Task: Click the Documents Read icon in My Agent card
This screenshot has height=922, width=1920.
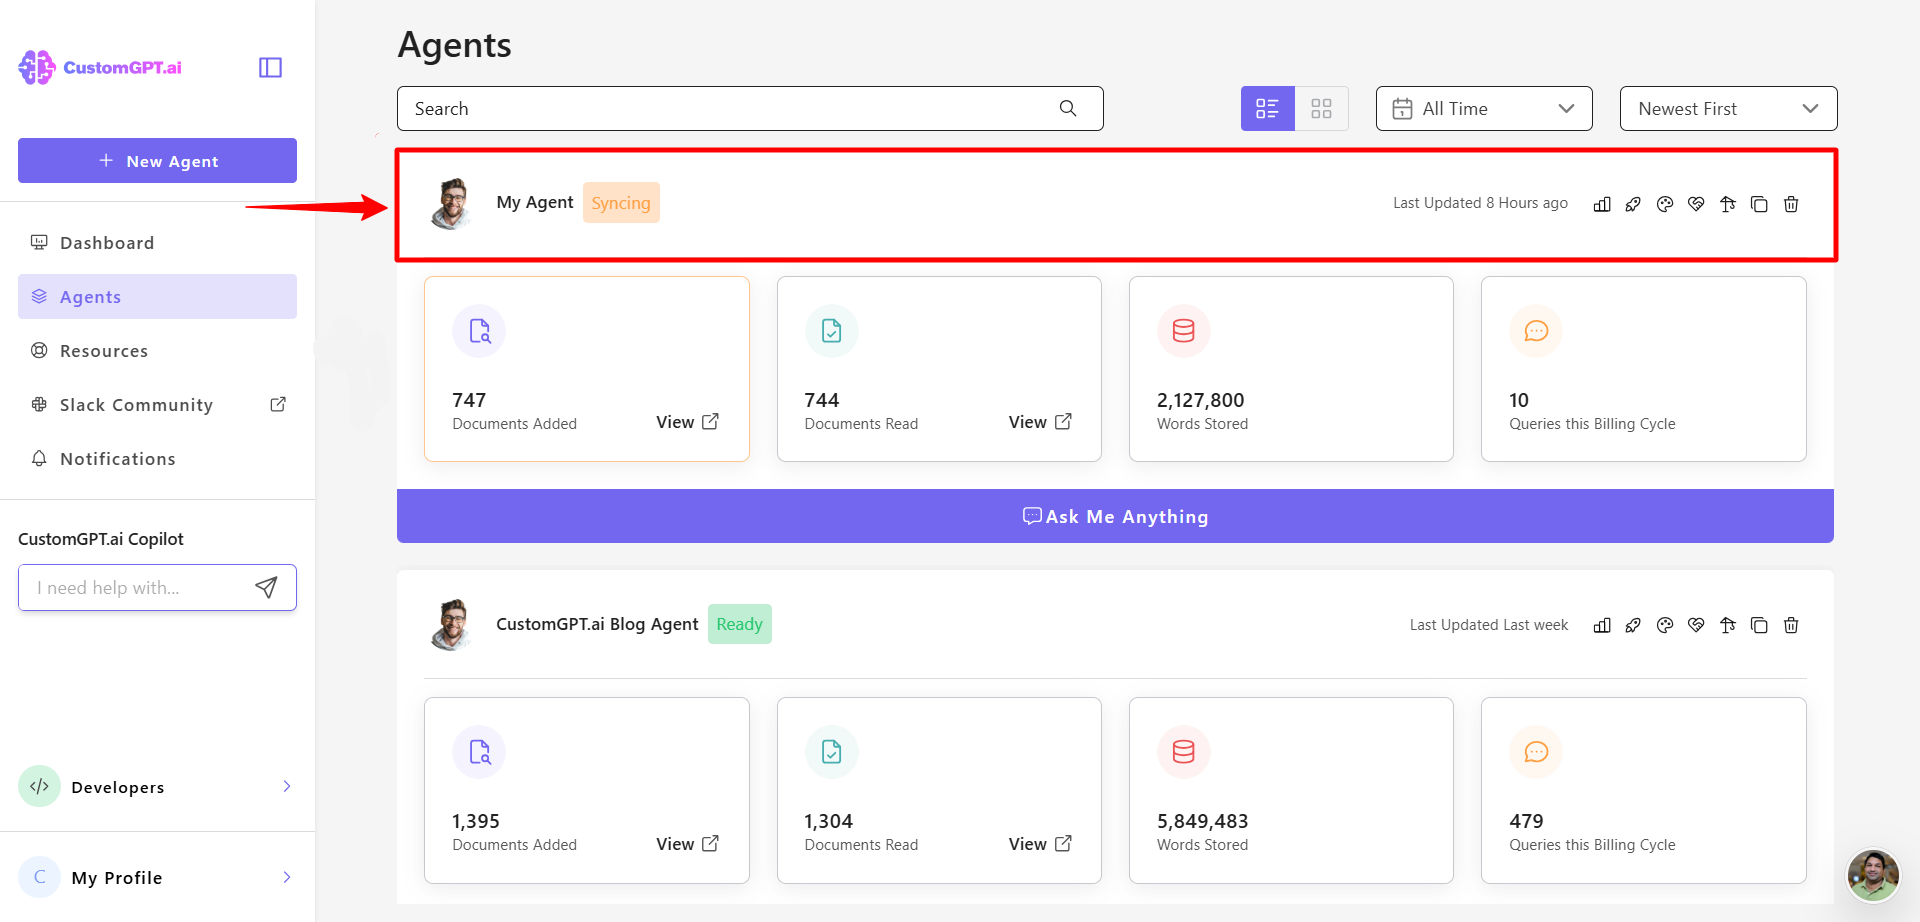Action: point(831,331)
